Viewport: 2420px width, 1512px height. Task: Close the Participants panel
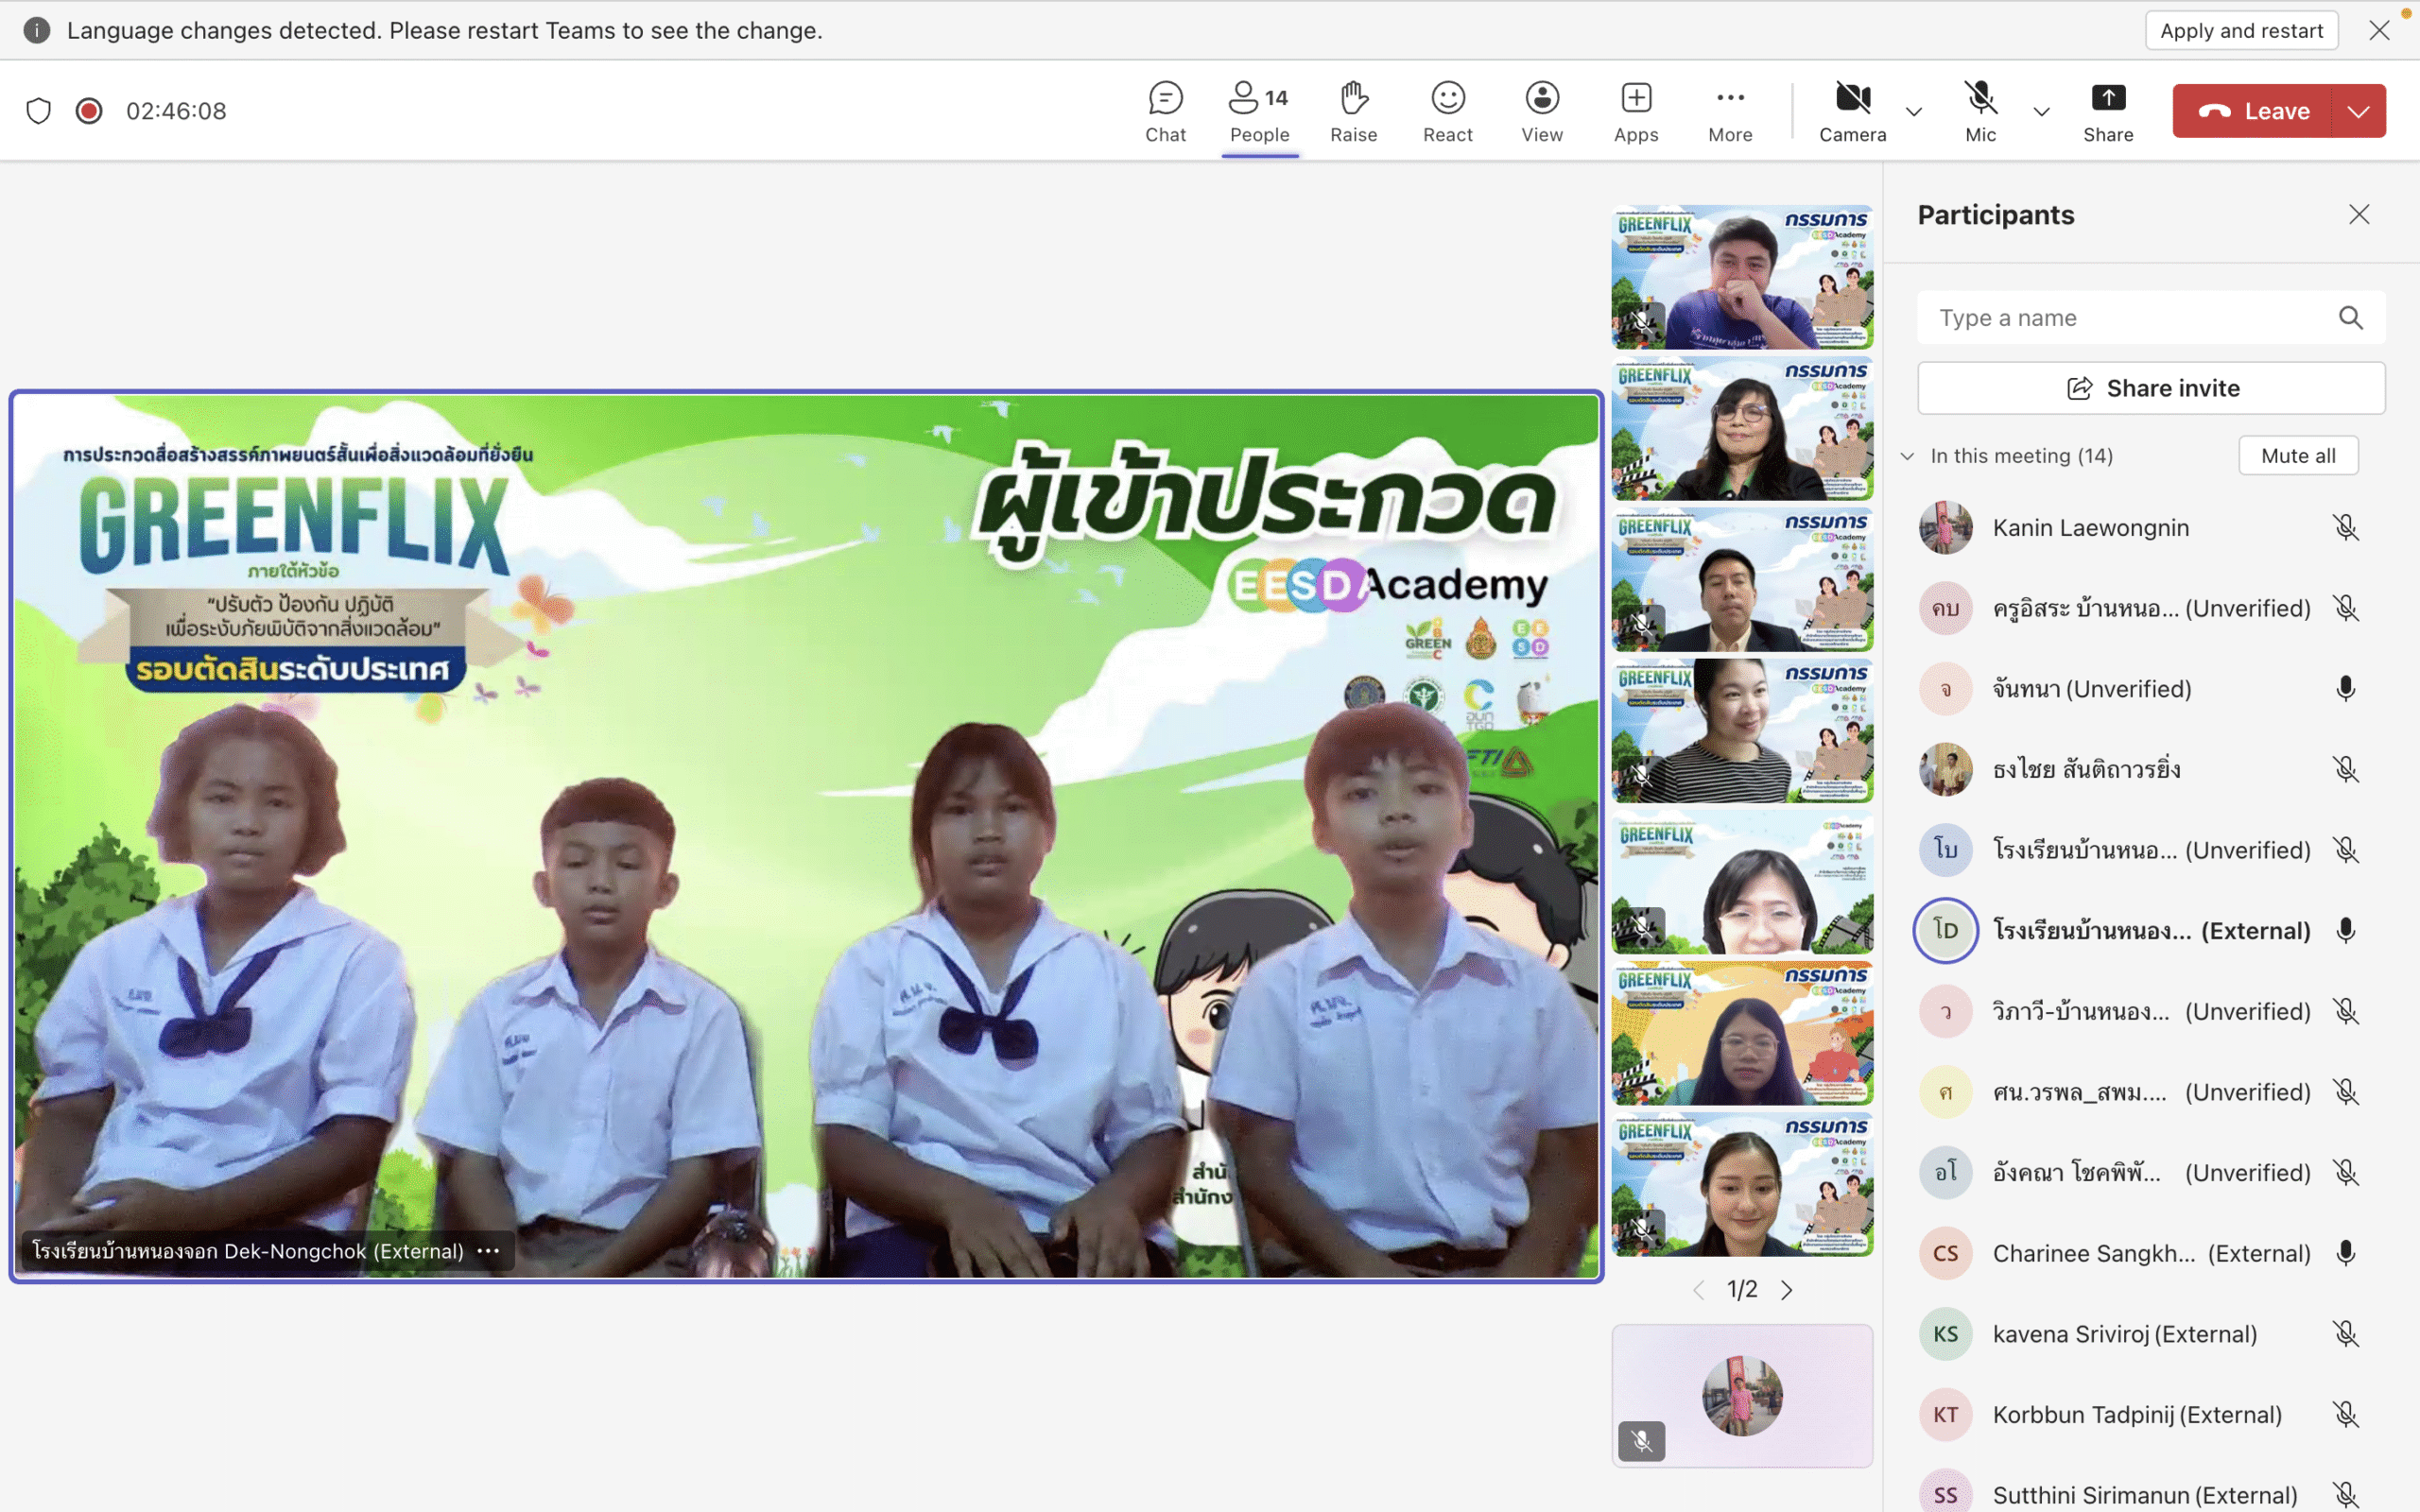pyautogui.click(x=2359, y=214)
